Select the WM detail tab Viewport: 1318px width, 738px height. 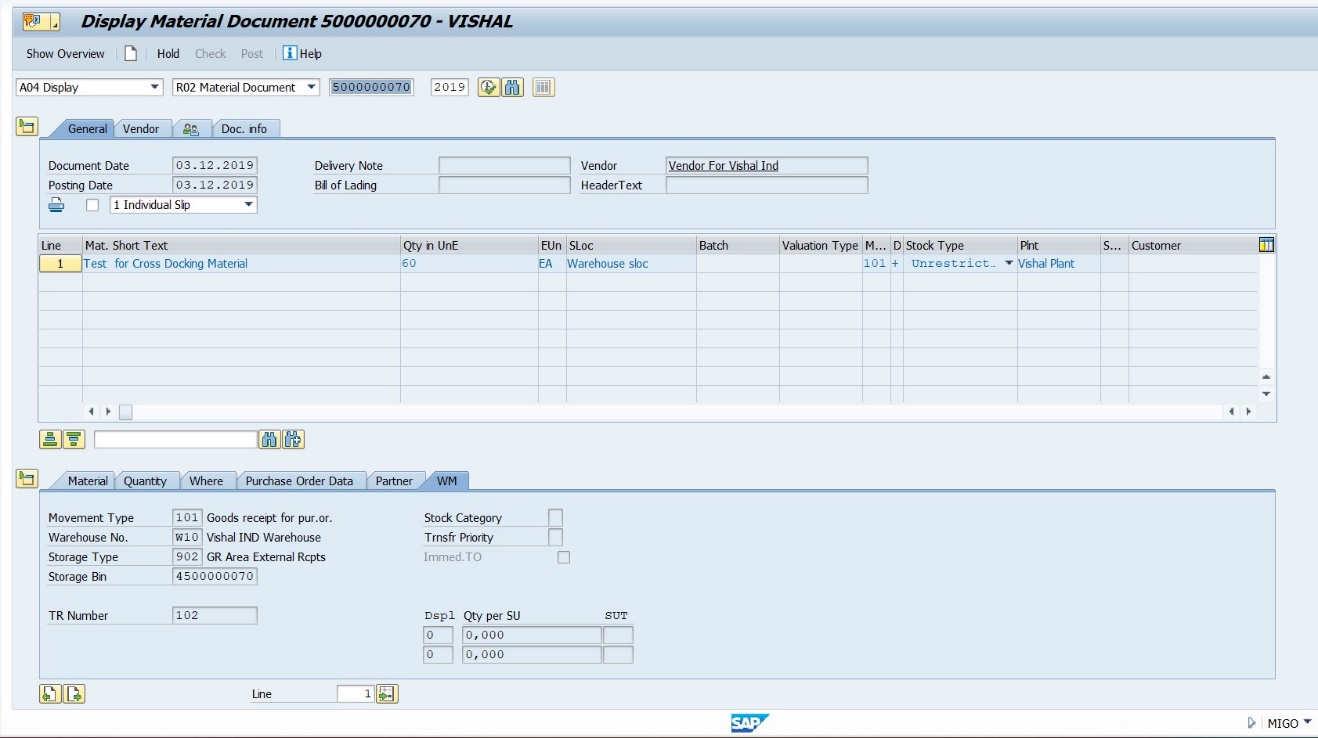447,481
